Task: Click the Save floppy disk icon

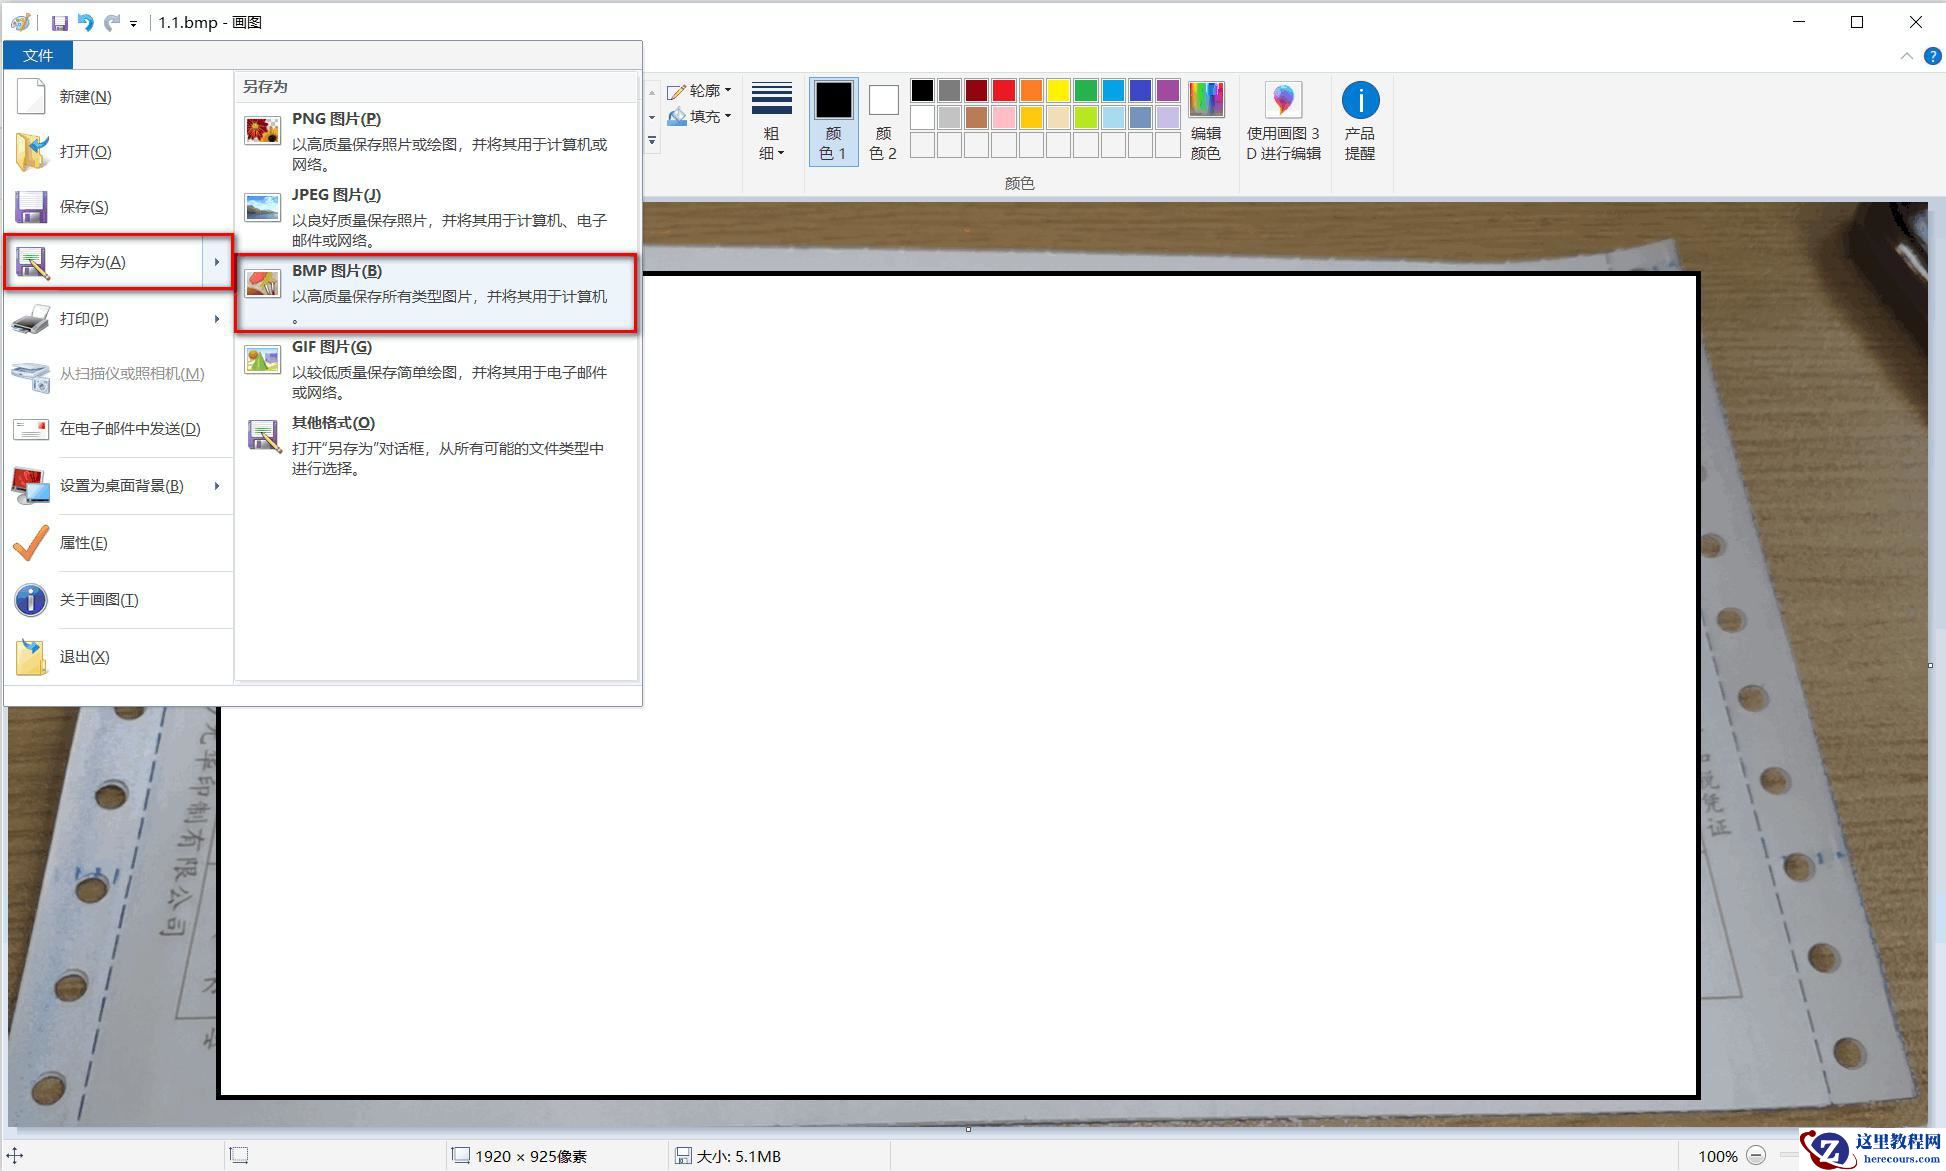Action: coord(31,207)
